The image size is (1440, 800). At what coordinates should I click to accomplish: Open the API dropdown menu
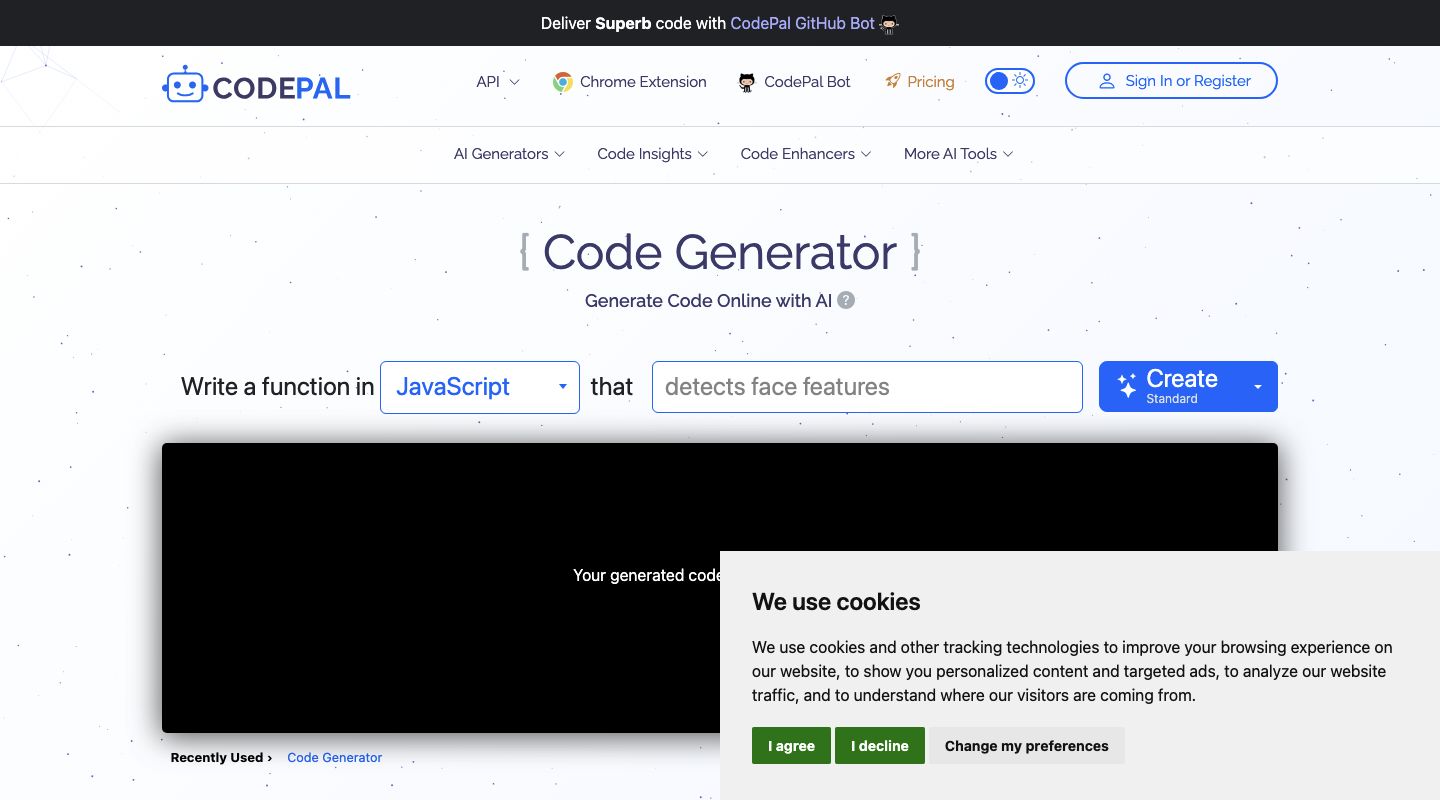point(498,82)
